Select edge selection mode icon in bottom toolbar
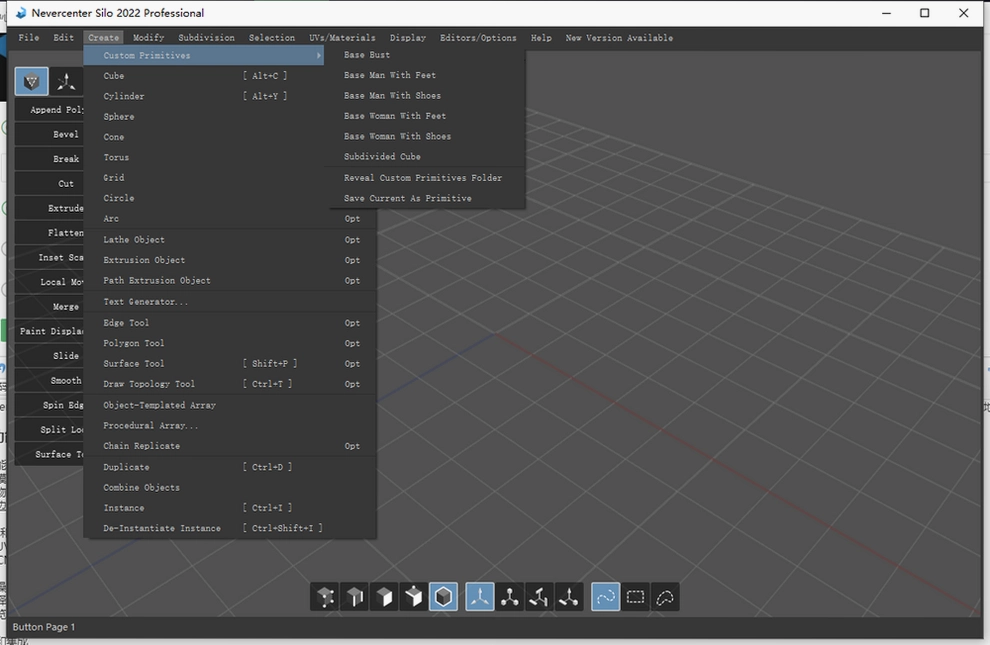990x645 pixels. 355,596
